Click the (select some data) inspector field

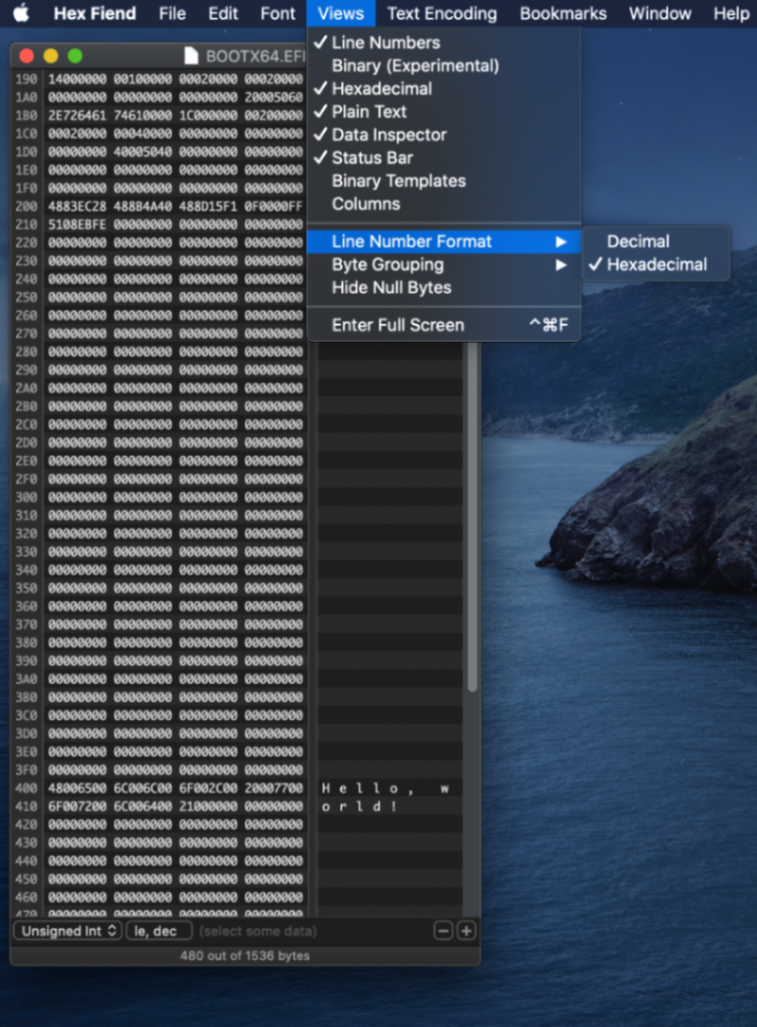257,931
